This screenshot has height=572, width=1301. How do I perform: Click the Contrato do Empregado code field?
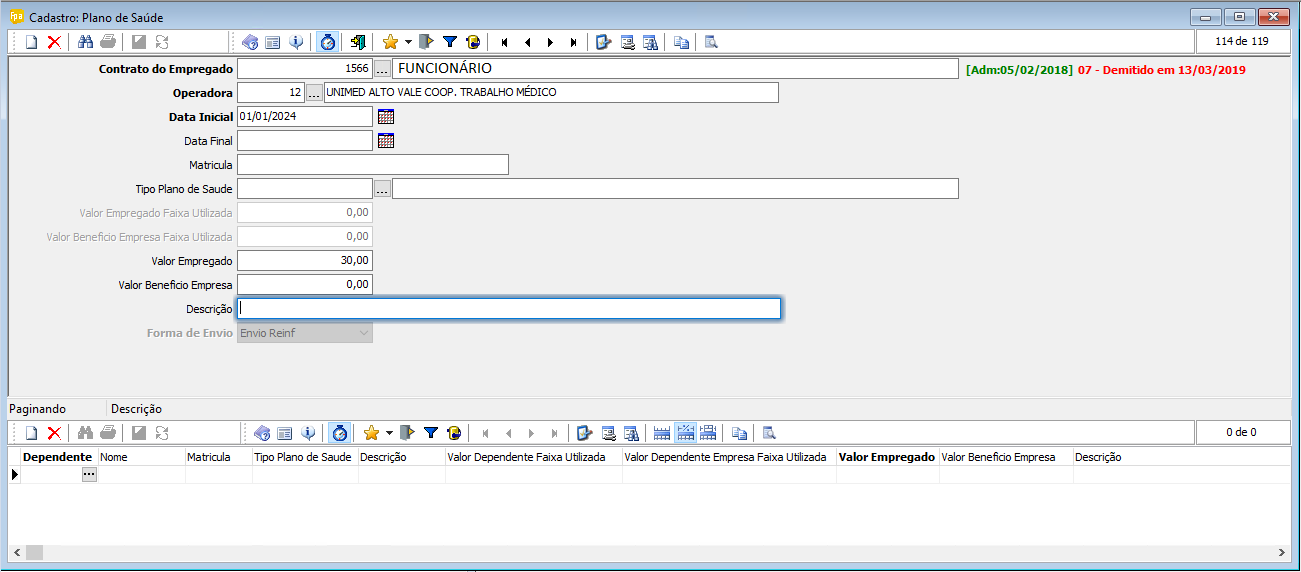(305, 69)
